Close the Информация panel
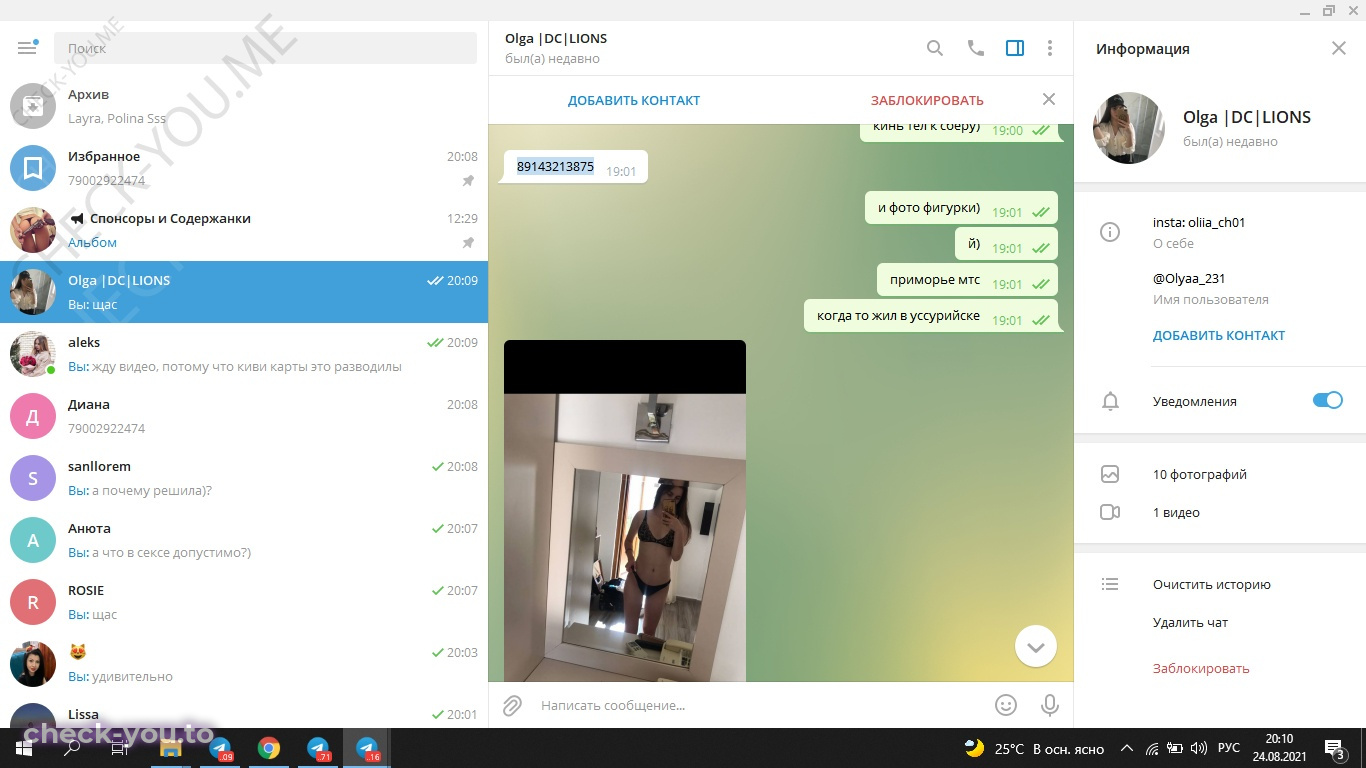Viewport: 1366px width, 768px height. 1339,48
